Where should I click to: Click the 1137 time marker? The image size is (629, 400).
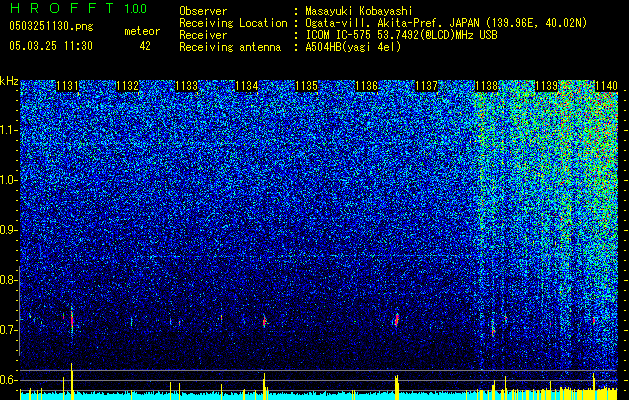[426, 86]
